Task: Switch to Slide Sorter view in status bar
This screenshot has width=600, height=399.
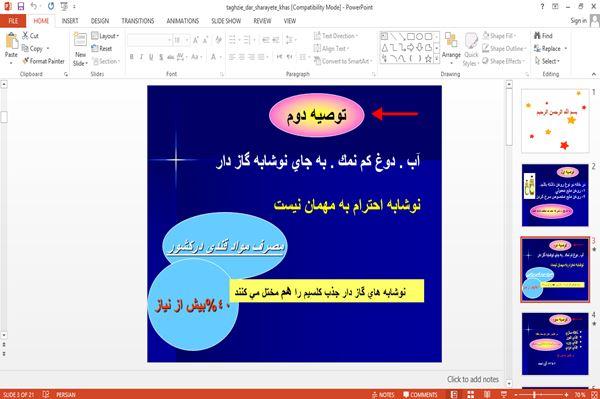Action: coord(471,394)
